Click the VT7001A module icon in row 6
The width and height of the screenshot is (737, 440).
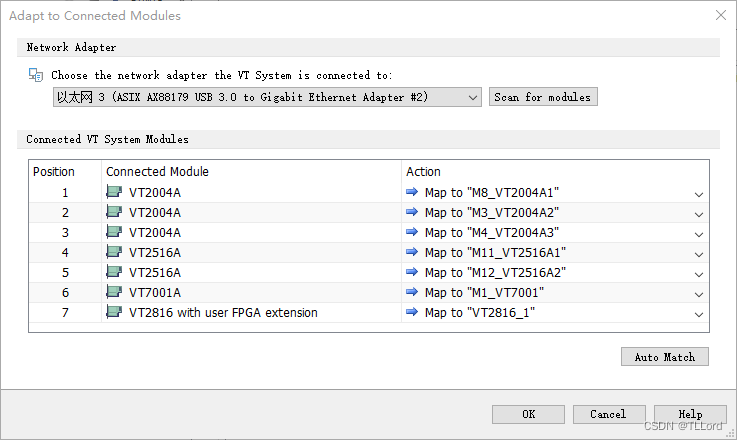pos(114,292)
